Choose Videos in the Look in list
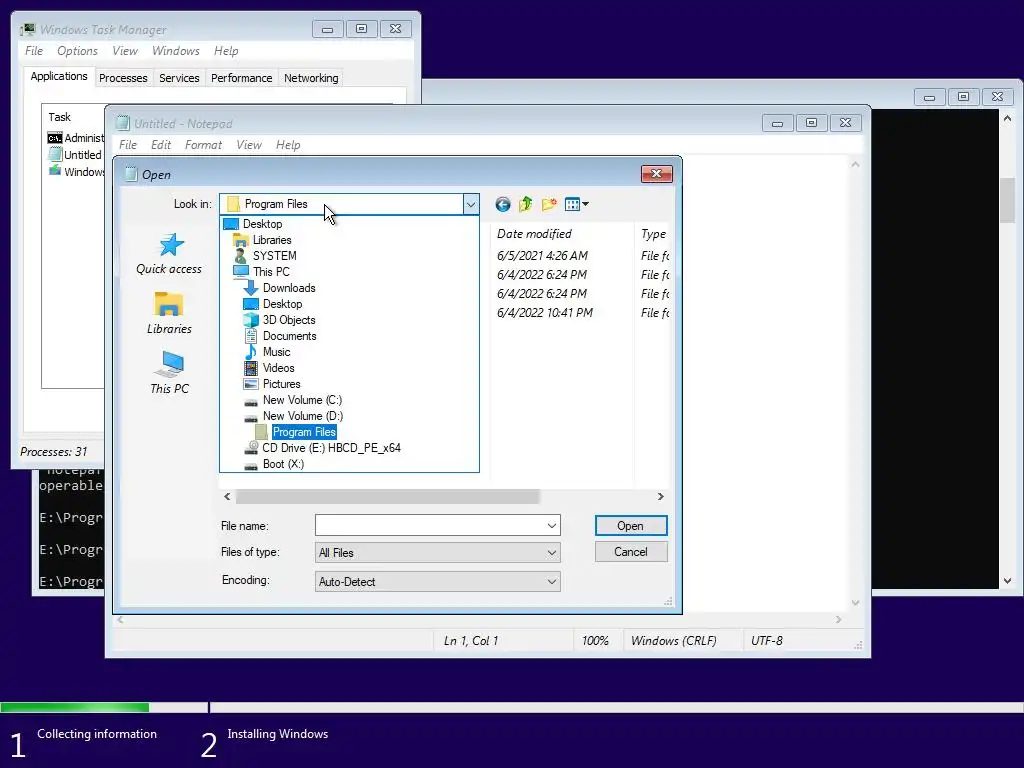The height and width of the screenshot is (768, 1024). (x=278, y=368)
